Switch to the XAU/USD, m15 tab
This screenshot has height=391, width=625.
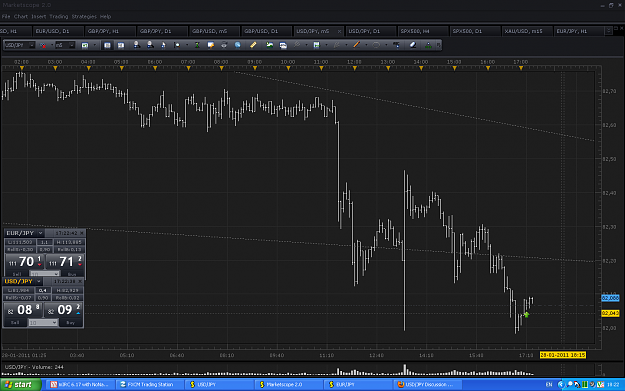527,31
